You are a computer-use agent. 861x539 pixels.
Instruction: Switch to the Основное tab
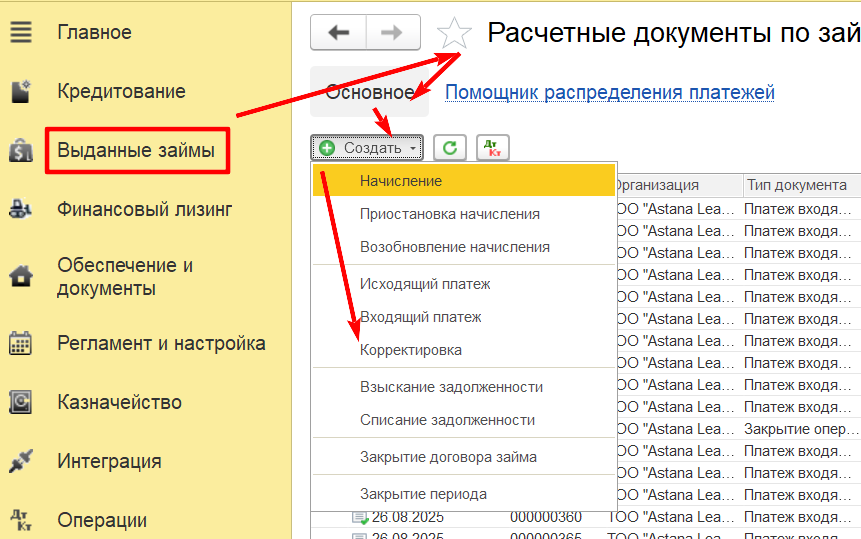pyautogui.click(x=370, y=92)
